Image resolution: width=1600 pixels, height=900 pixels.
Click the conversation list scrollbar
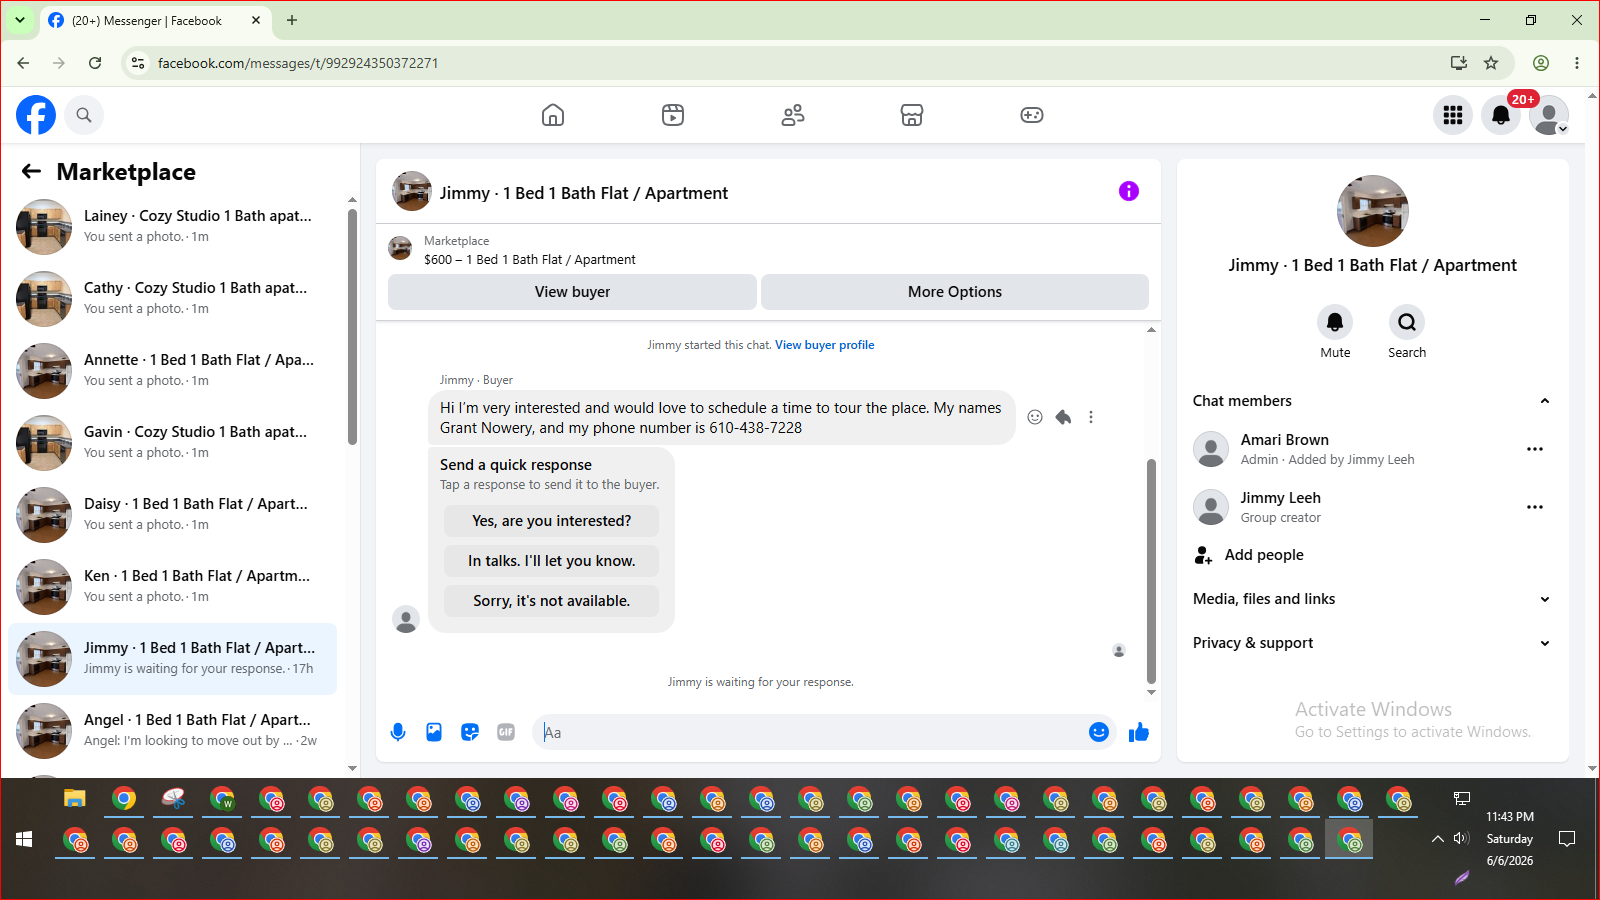click(352, 327)
